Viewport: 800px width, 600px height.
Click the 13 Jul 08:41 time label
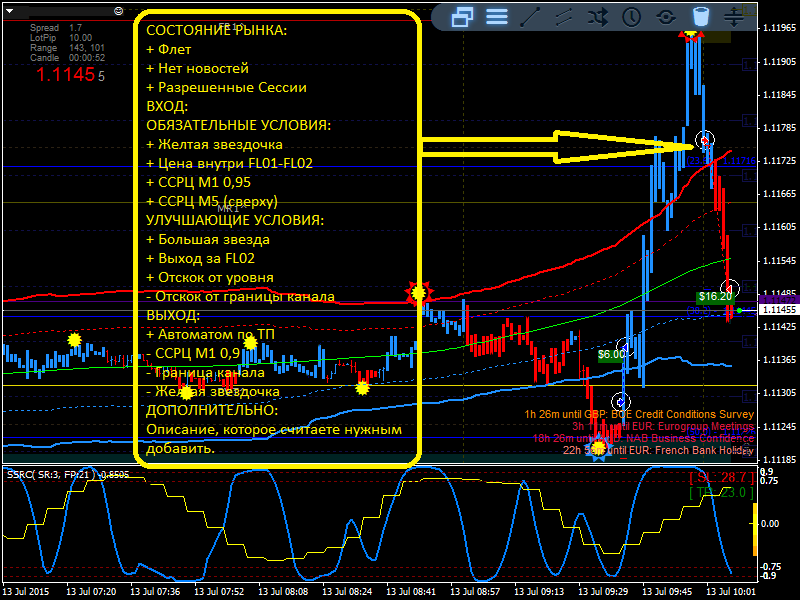tap(411, 592)
